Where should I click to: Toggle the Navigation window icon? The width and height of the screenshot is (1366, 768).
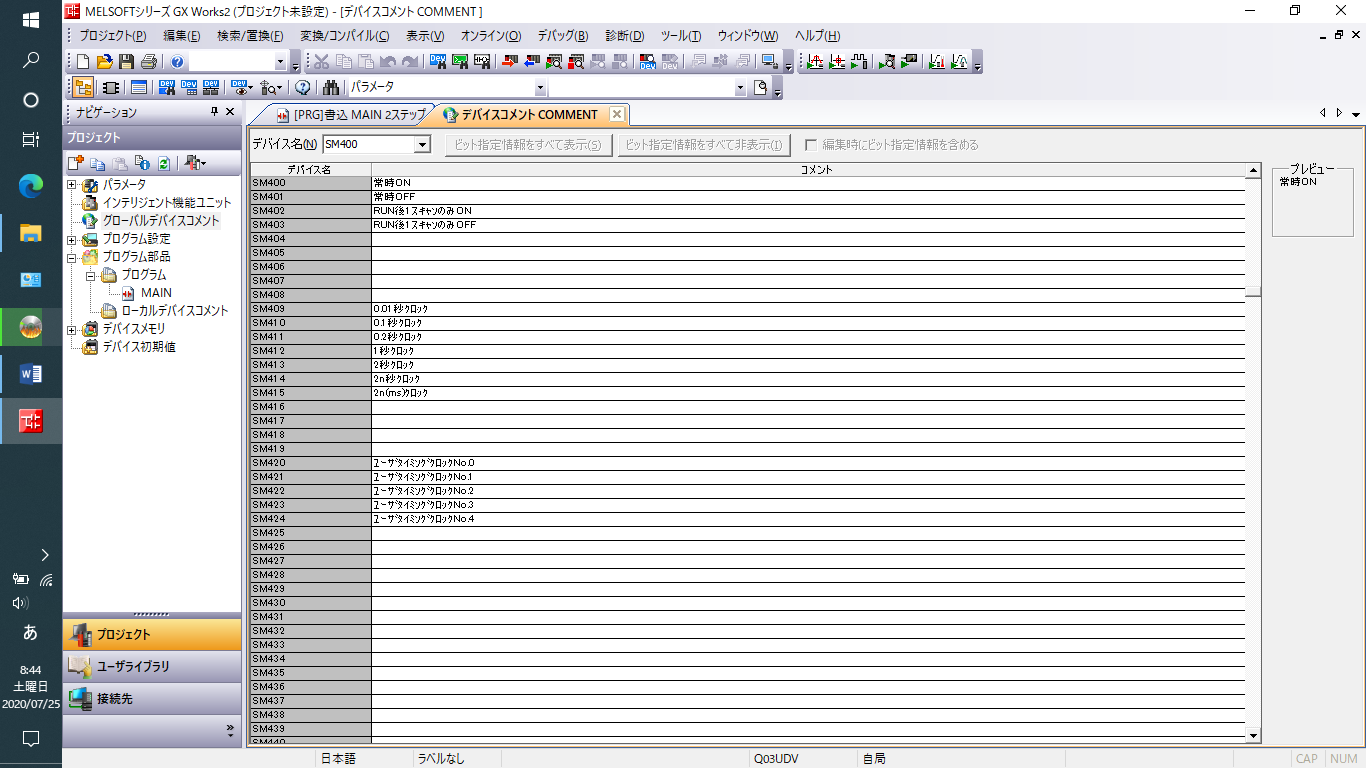(84, 87)
